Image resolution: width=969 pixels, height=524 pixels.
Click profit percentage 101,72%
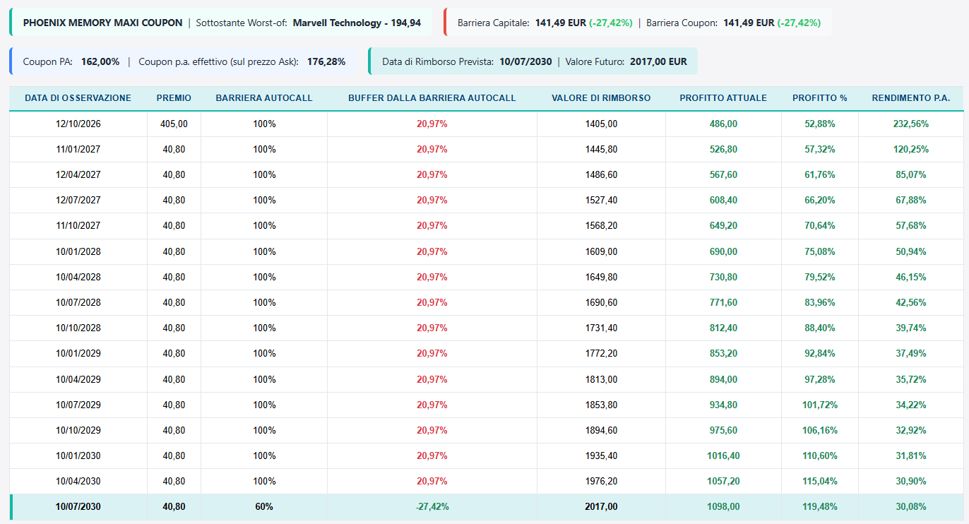pos(819,405)
